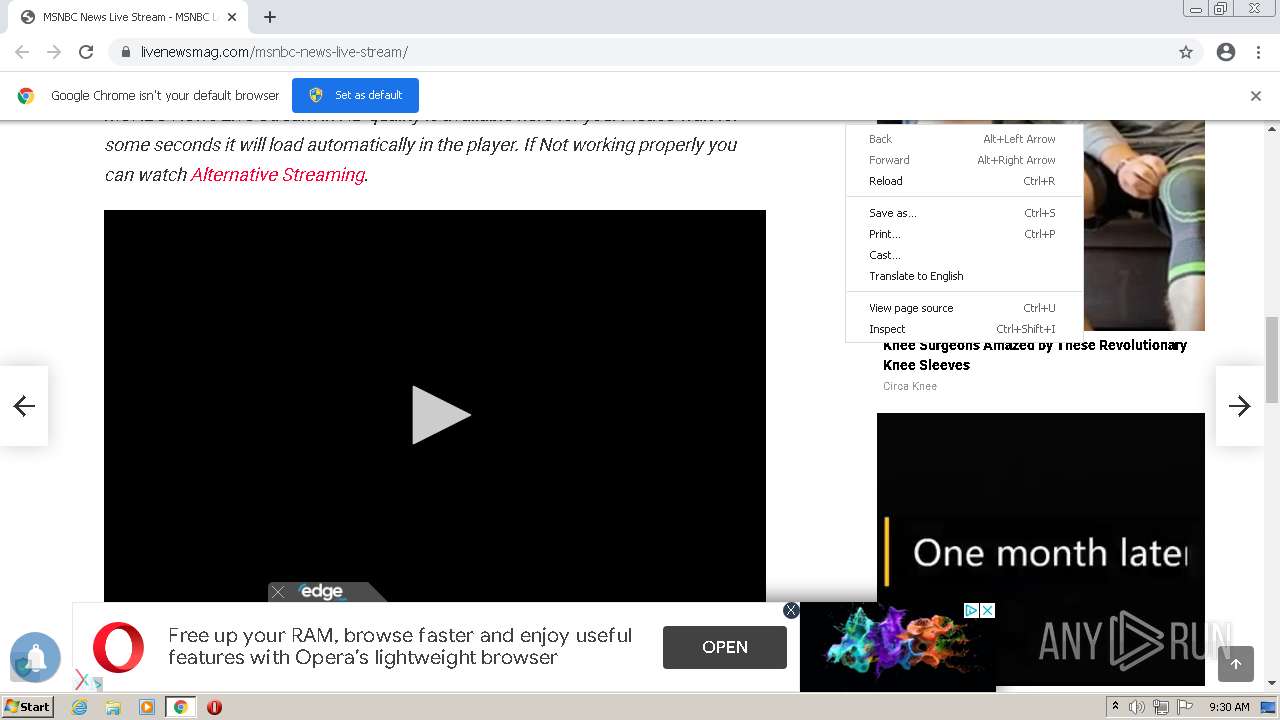Screen dimensions: 1280x720
Task: Click OPEN on Opera ad banner
Action: (x=725, y=647)
